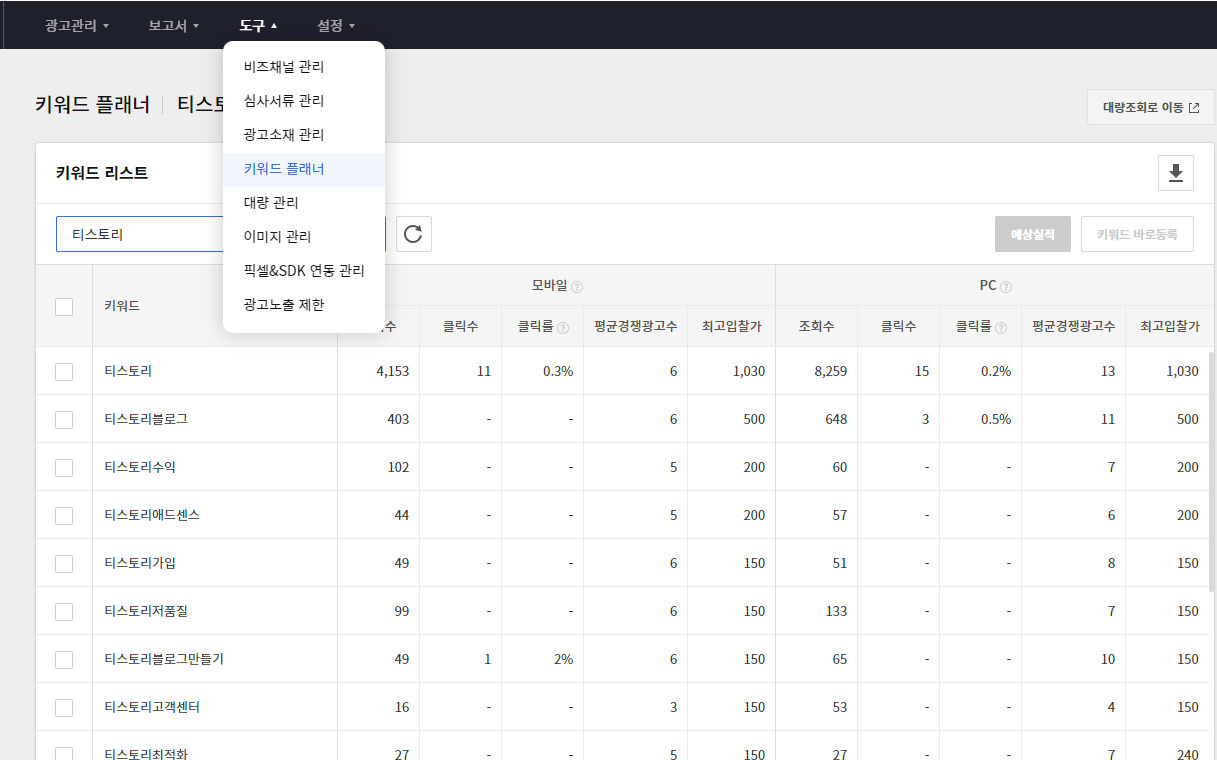The image size is (1217, 760).
Task: Click the 키워드 플래너 page title
Action: pyautogui.click(x=92, y=105)
